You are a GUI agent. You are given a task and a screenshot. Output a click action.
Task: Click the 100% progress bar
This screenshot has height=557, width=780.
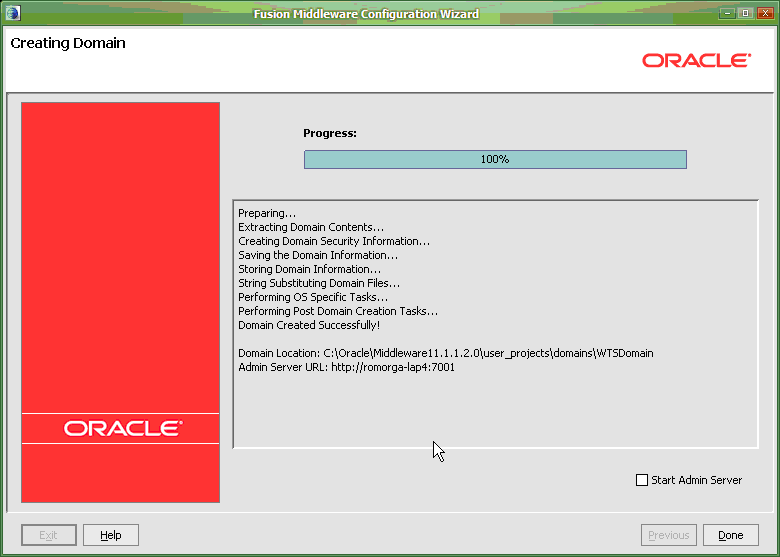coord(495,160)
